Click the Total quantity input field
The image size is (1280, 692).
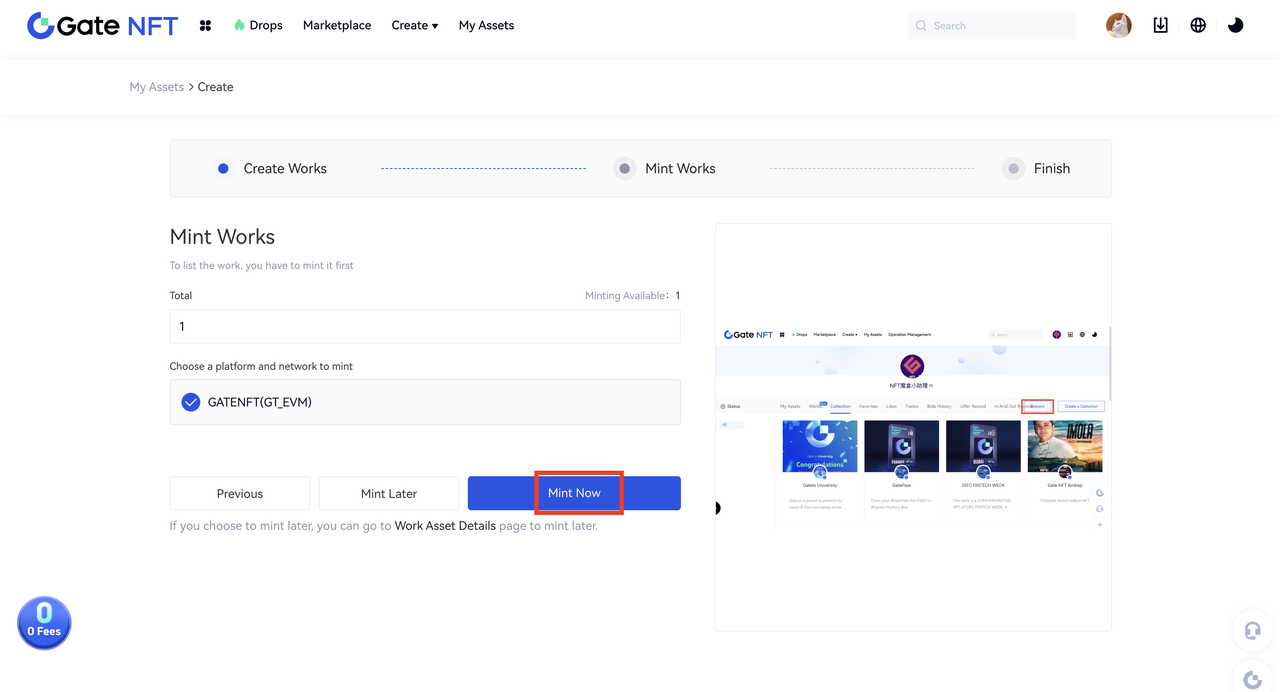click(425, 326)
